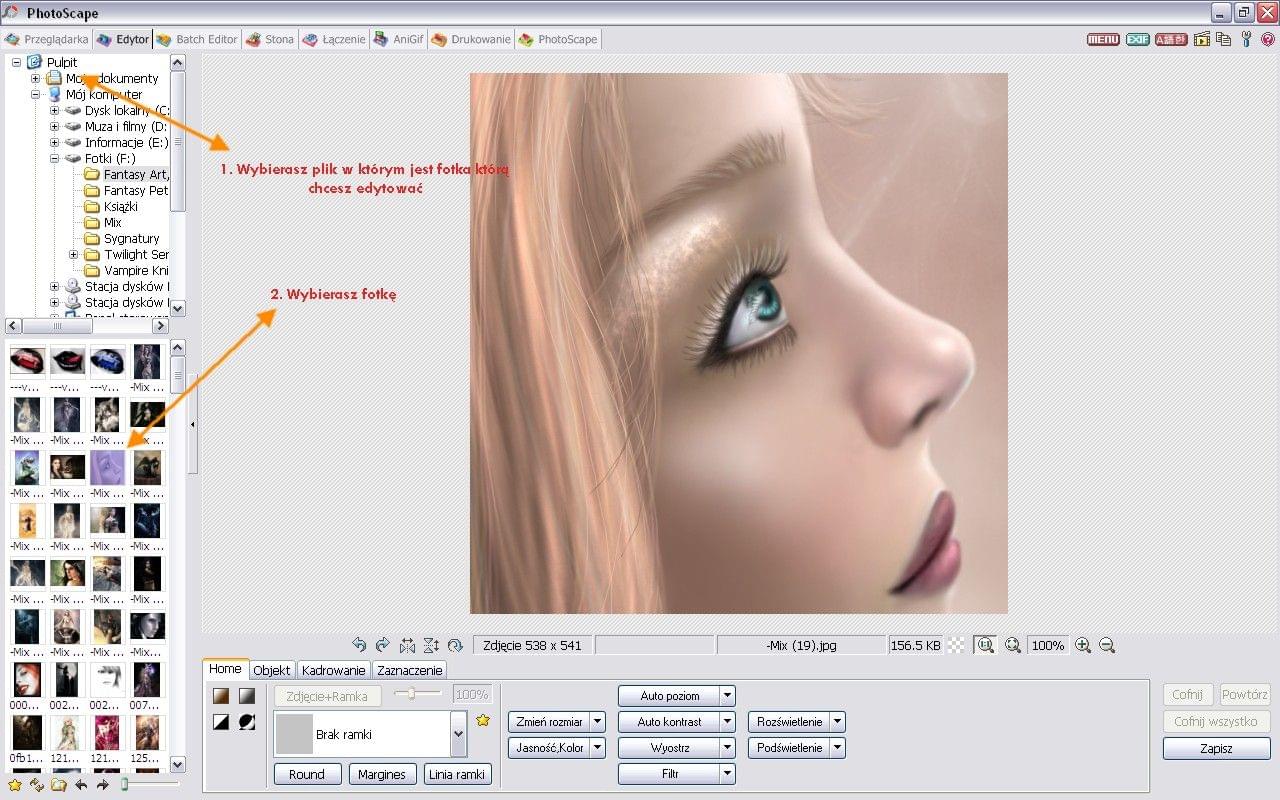The height and width of the screenshot is (800, 1280).
Task: Apply the black and white effect icon
Action: pos(221,721)
